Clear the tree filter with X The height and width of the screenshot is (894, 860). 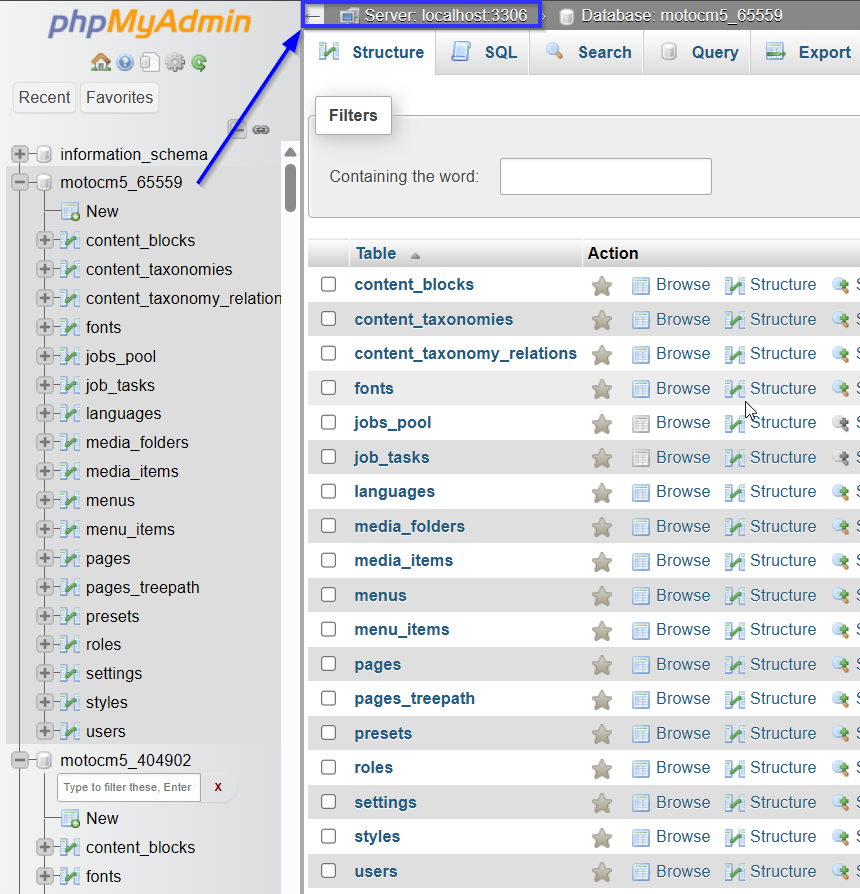click(218, 787)
